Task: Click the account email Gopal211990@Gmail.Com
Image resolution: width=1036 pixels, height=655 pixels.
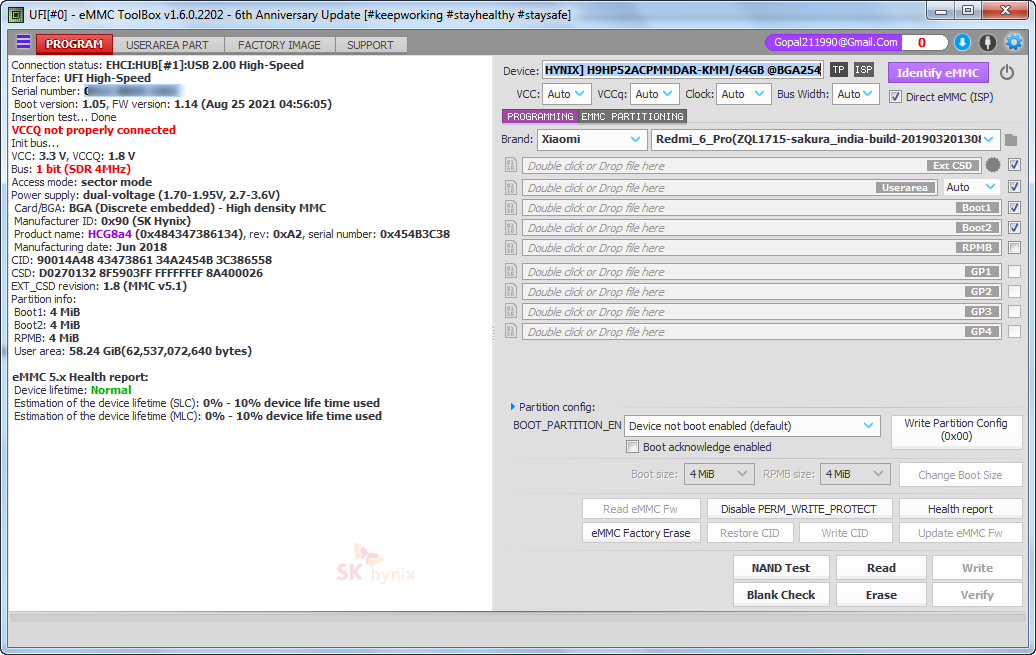Action: coord(835,42)
